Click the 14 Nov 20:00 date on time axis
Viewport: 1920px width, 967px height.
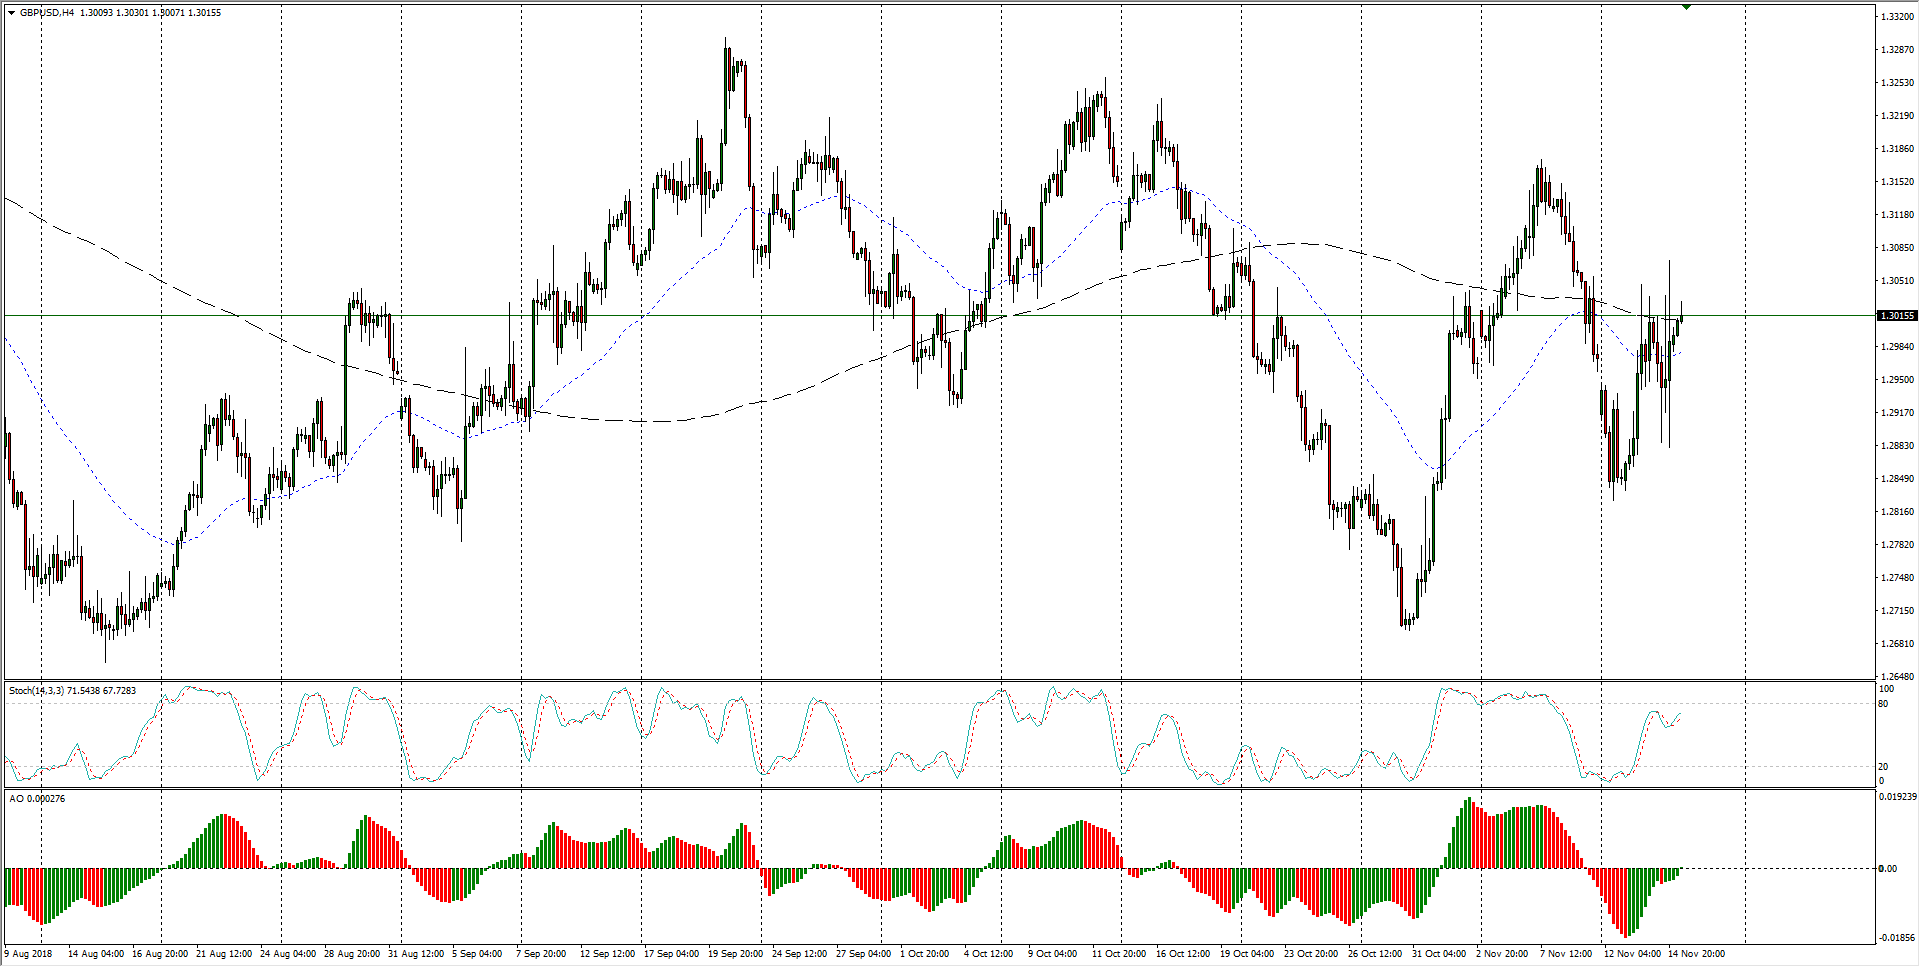pos(1696,954)
